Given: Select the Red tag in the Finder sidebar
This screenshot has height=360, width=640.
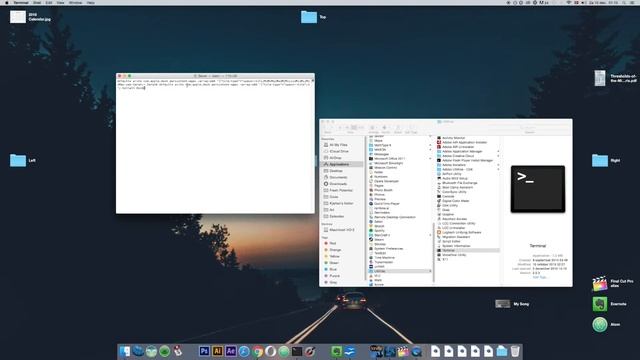Looking at the screenshot, I should click(333, 243).
